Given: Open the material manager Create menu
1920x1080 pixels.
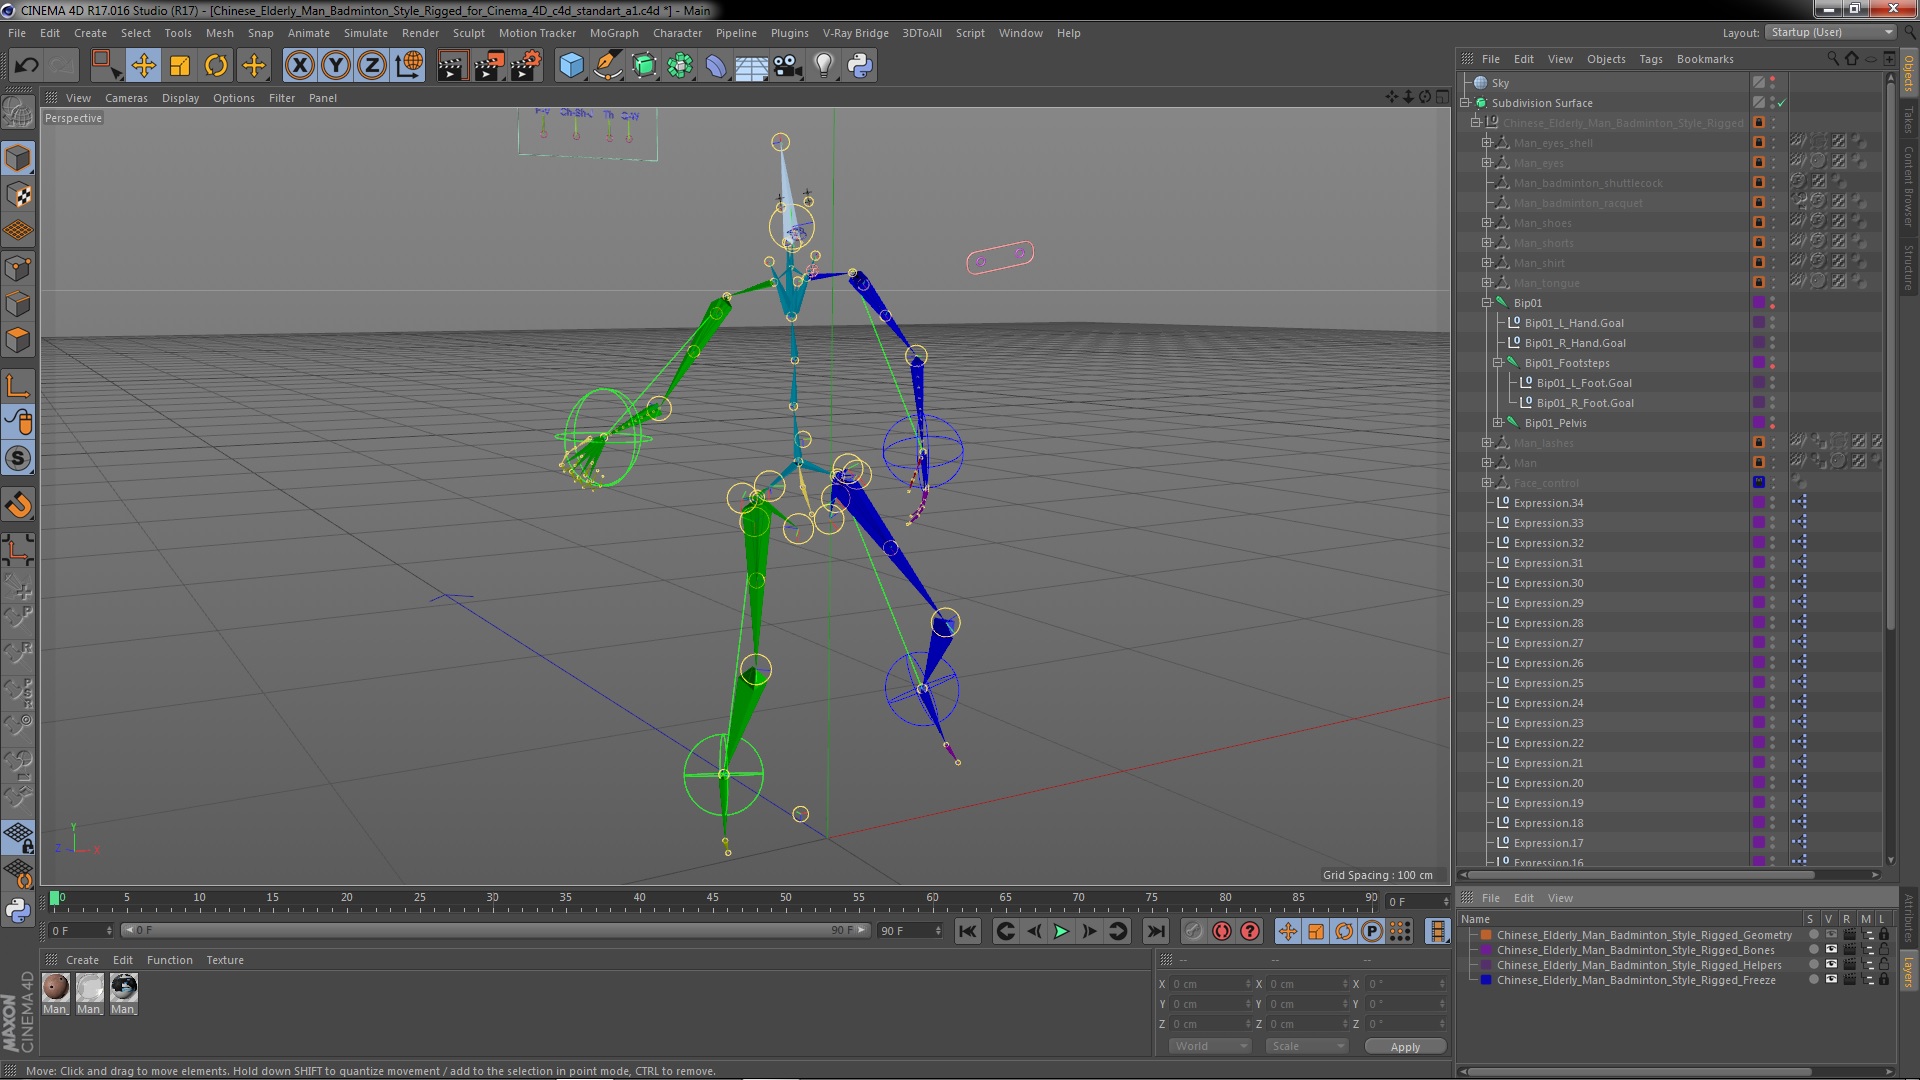Looking at the screenshot, I should [82, 960].
